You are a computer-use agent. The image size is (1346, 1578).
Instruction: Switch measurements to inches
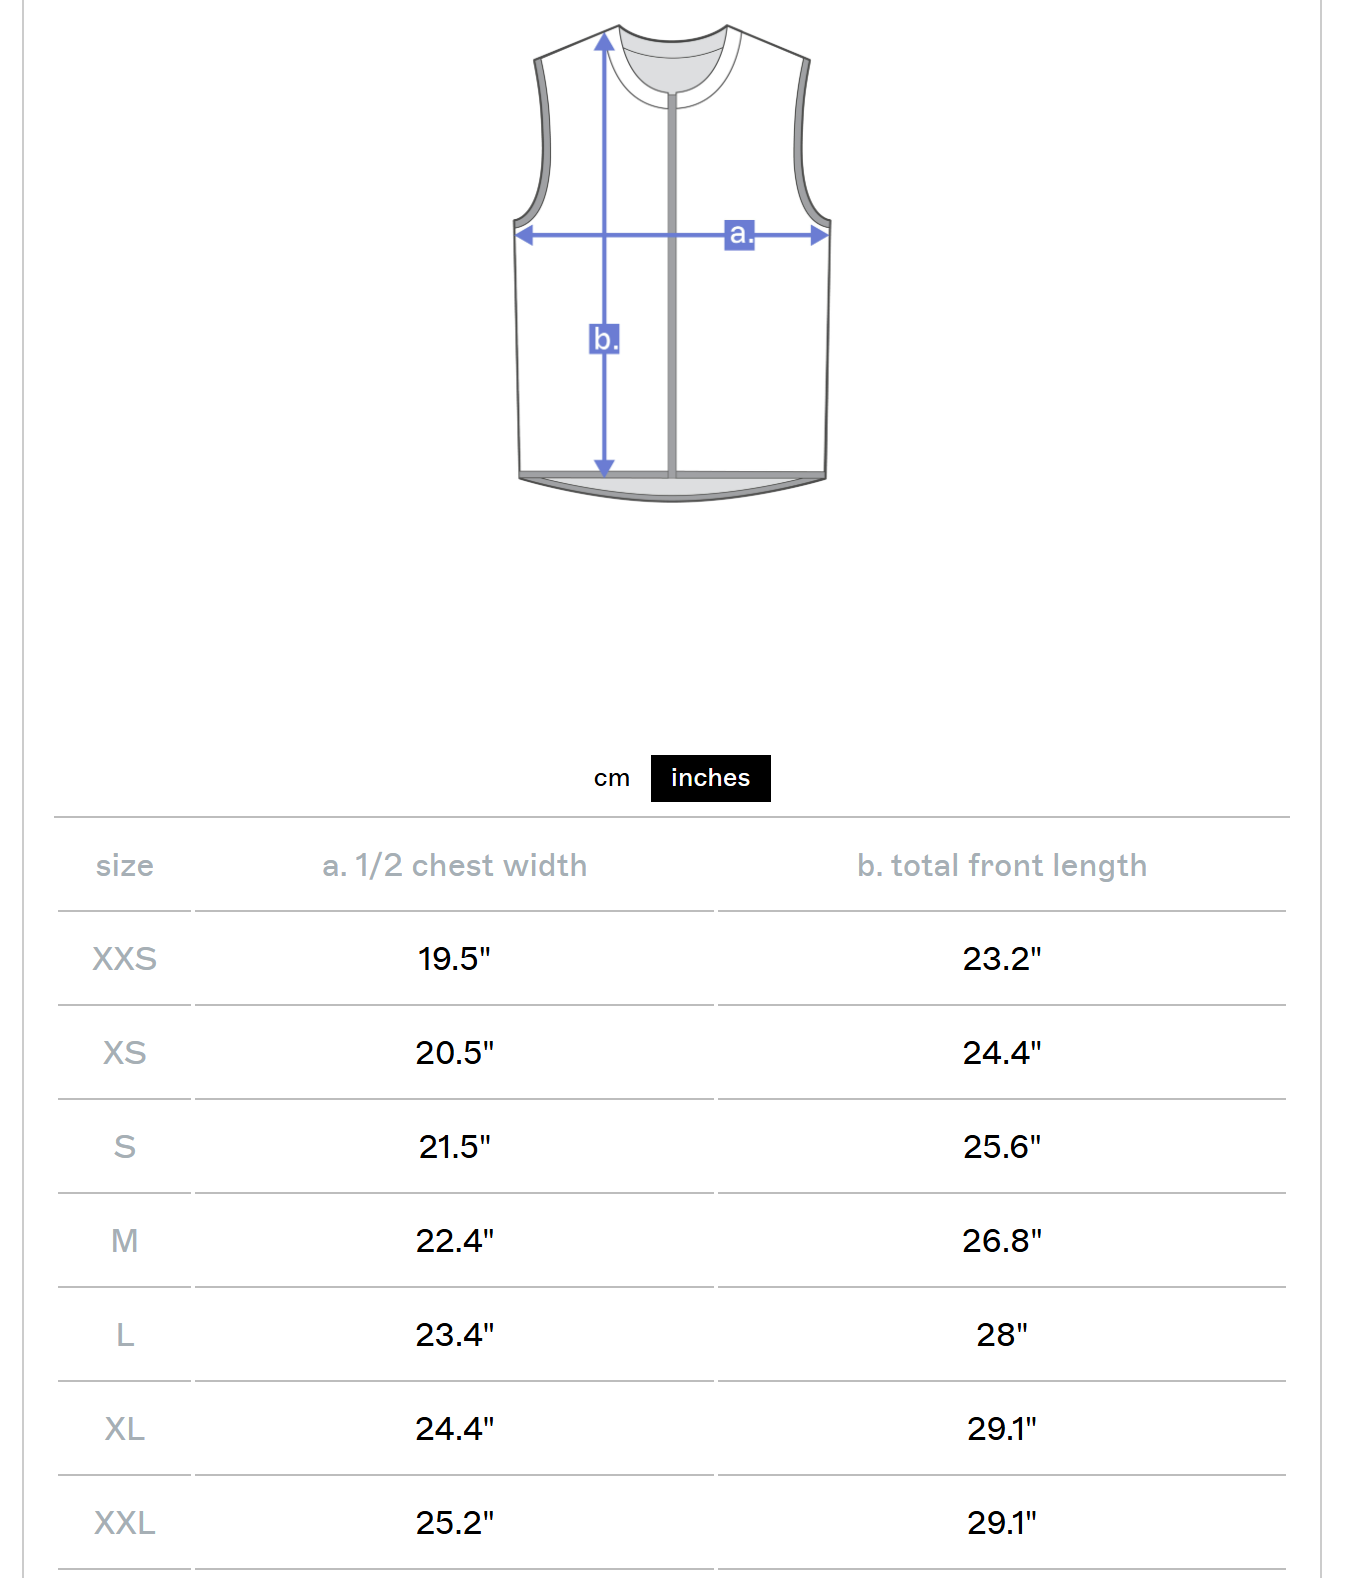[x=710, y=777]
